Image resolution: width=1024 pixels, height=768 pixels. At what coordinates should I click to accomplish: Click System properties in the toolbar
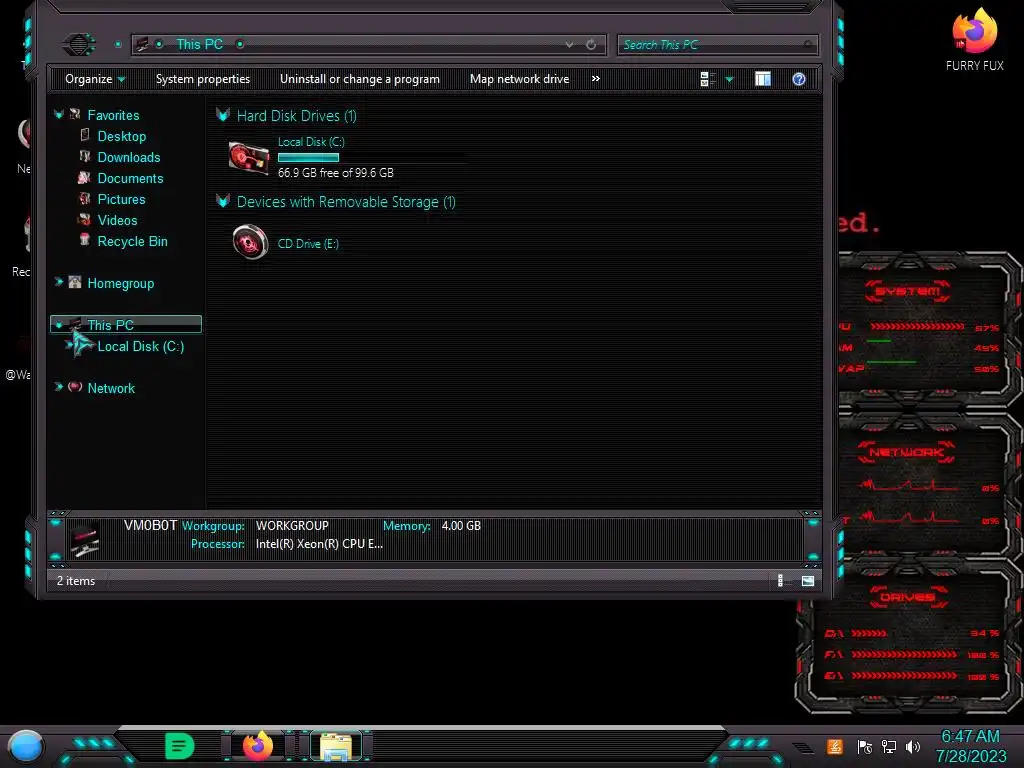pyautogui.click(x=202, y=79)
